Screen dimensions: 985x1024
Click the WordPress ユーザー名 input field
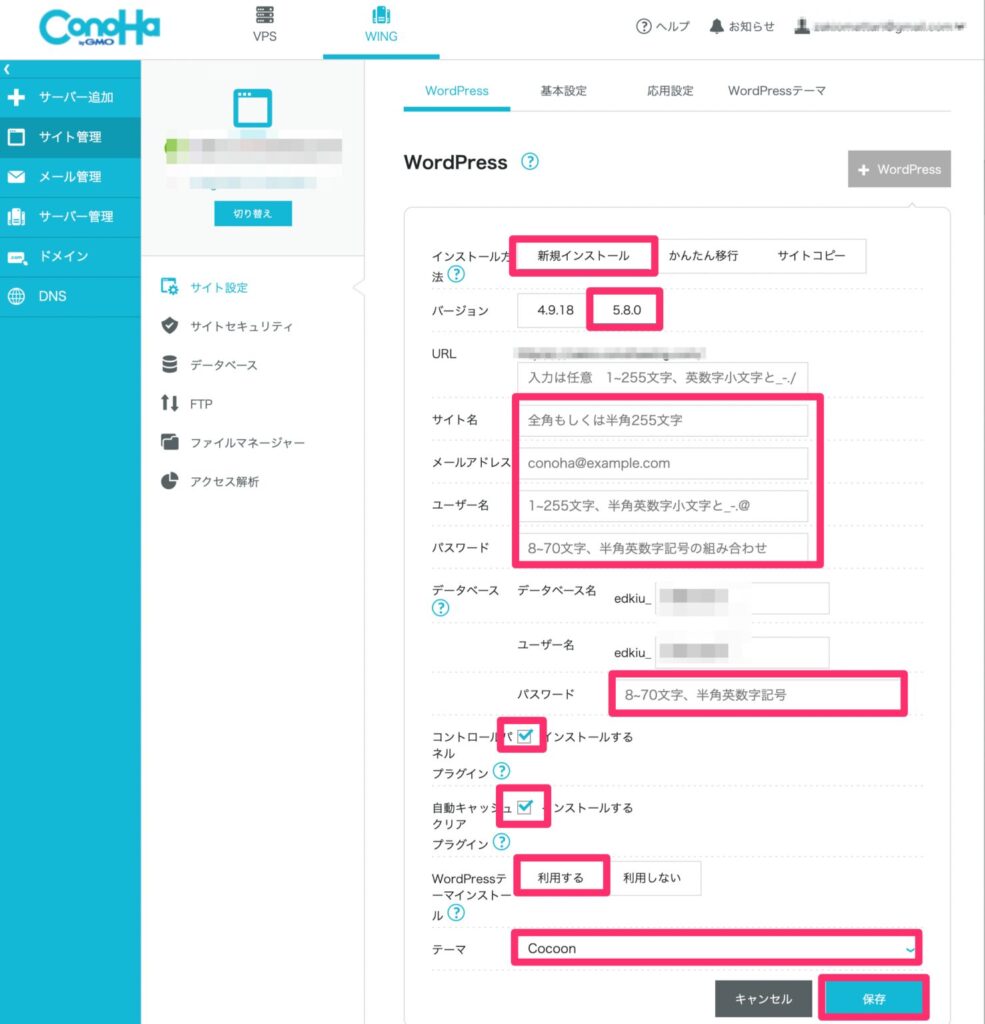[x=662, y=505]
